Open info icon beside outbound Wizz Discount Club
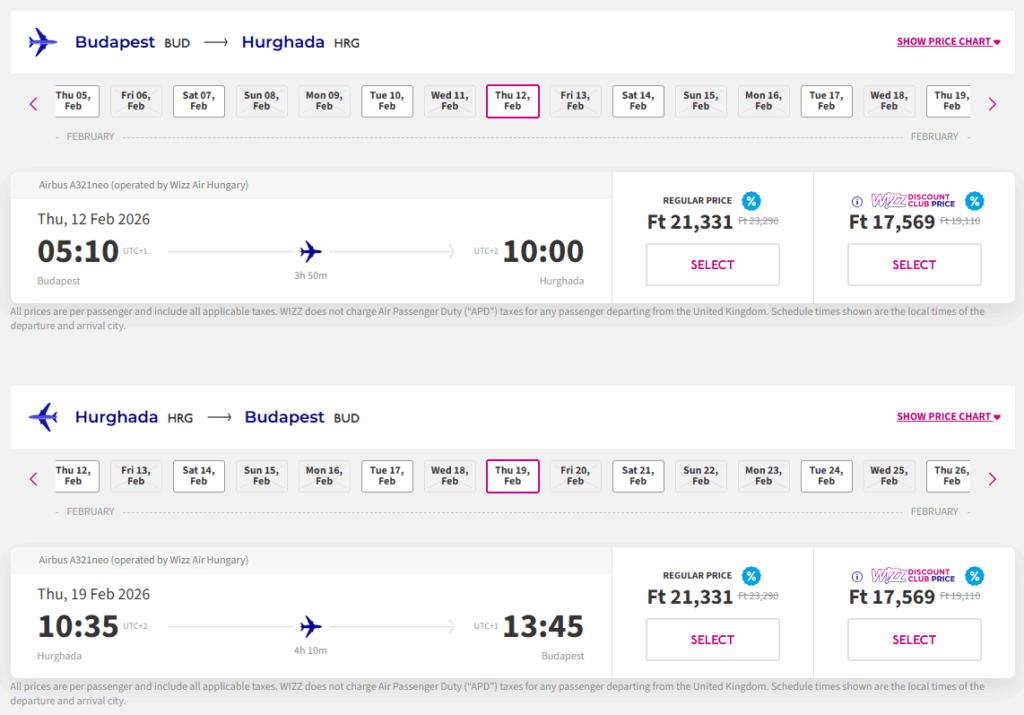The height and width of the screenshot is (715, 1024). pos(857,201)
